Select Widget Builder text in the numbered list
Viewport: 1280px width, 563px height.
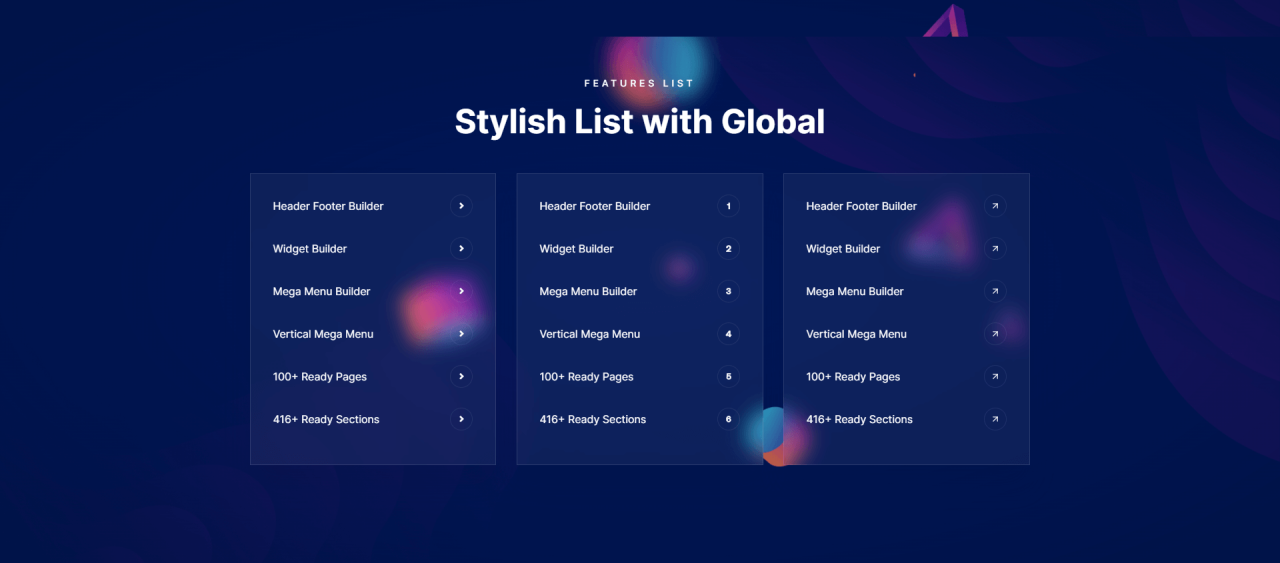coord(576,249)
